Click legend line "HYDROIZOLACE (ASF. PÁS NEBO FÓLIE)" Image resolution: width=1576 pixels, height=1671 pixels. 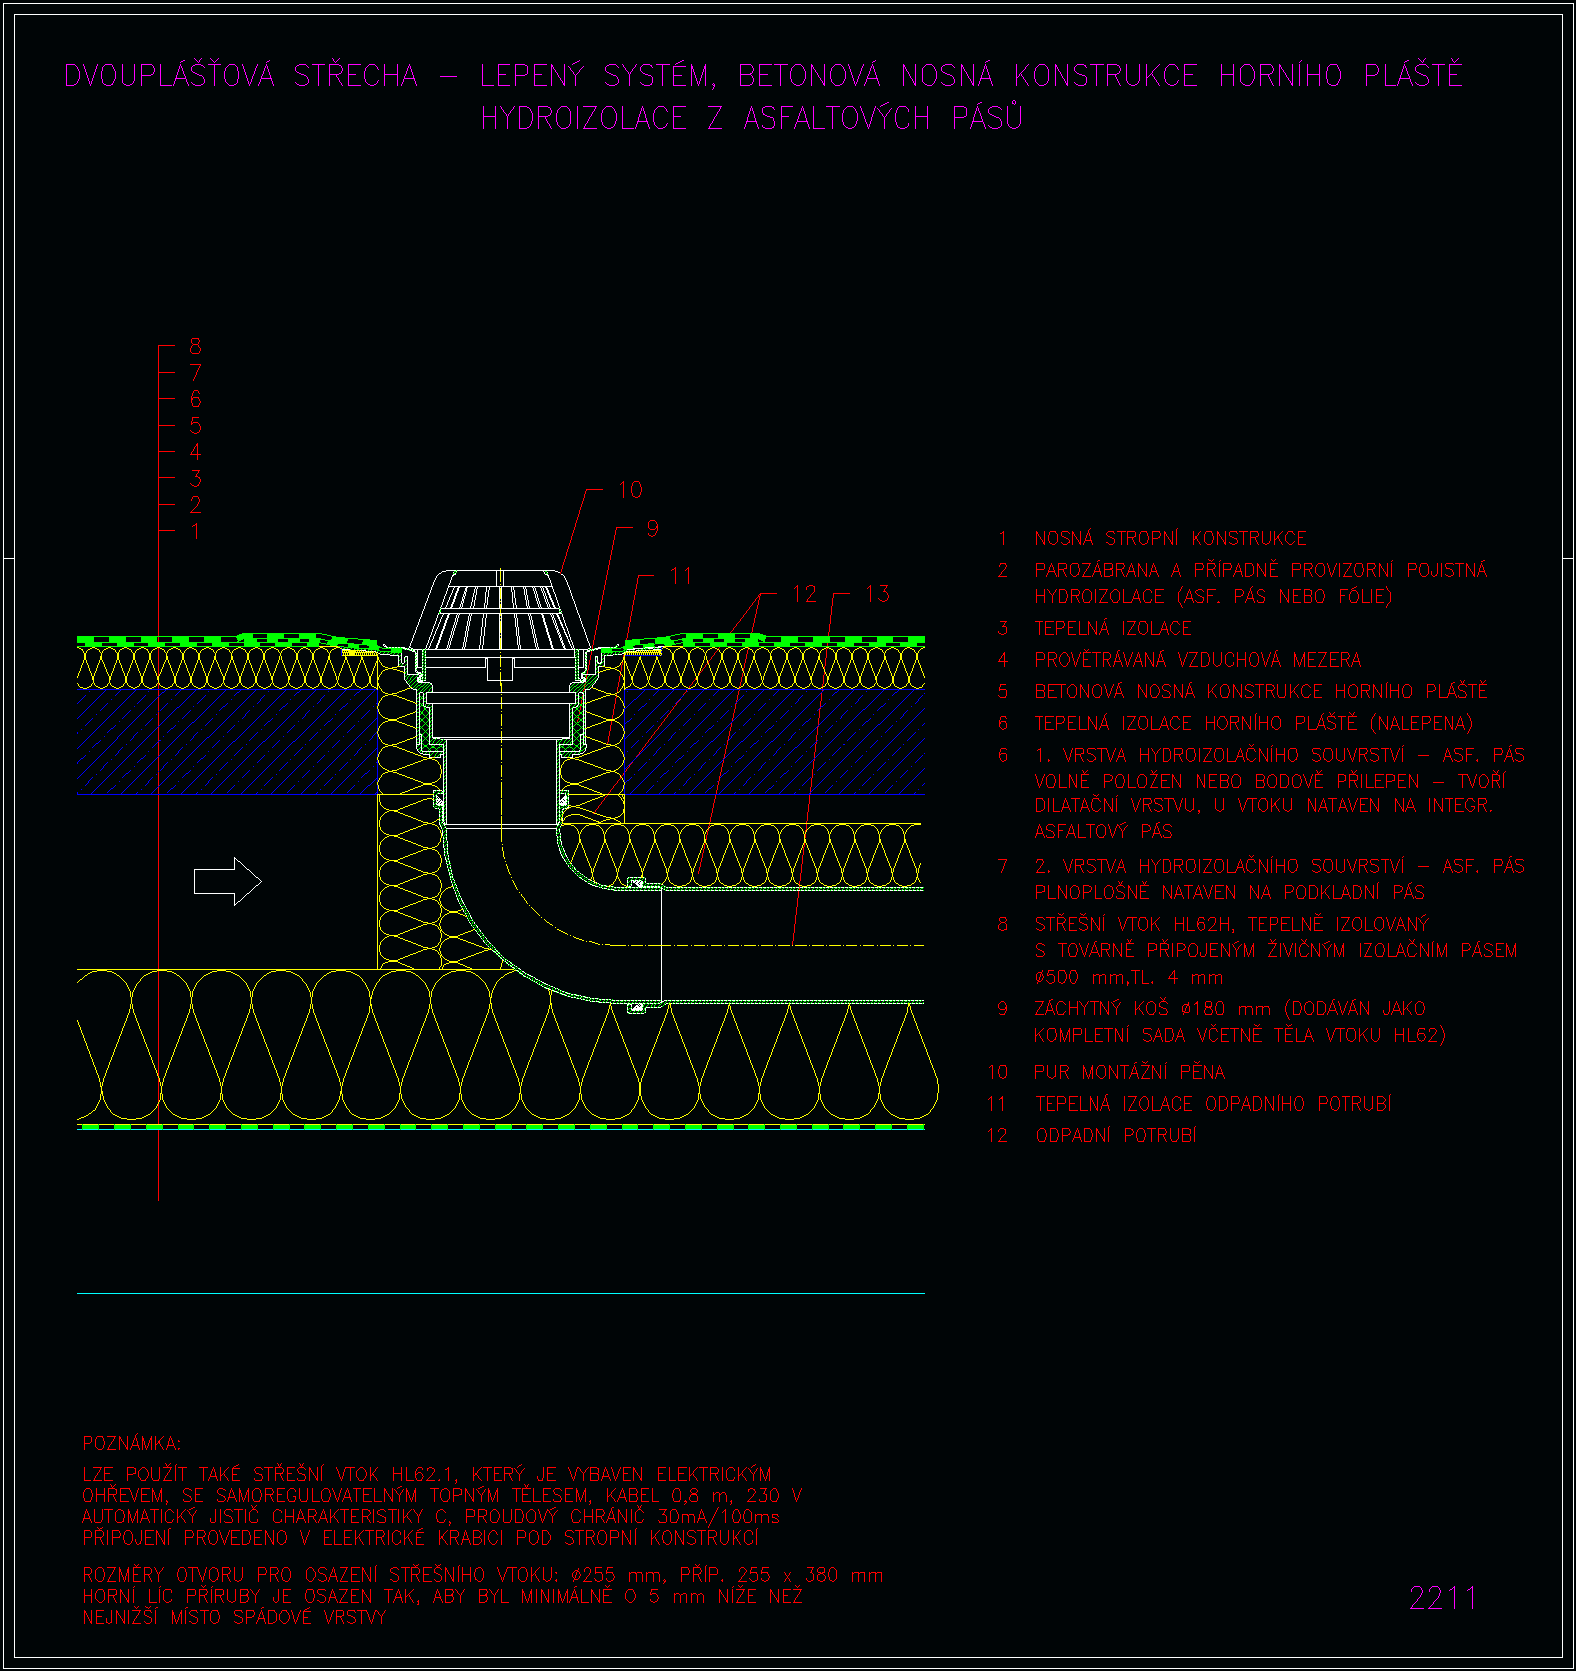click(1213, 596)
